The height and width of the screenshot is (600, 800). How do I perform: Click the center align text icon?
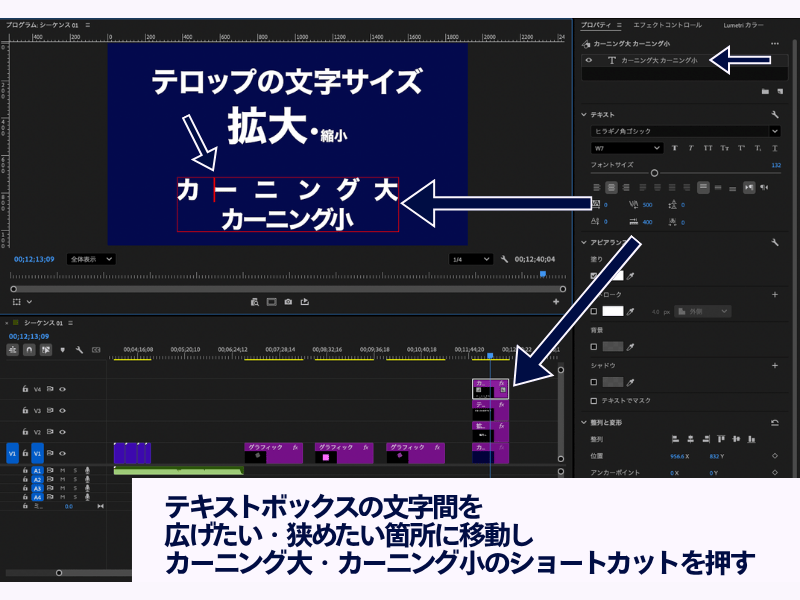(x=611, y=187)
